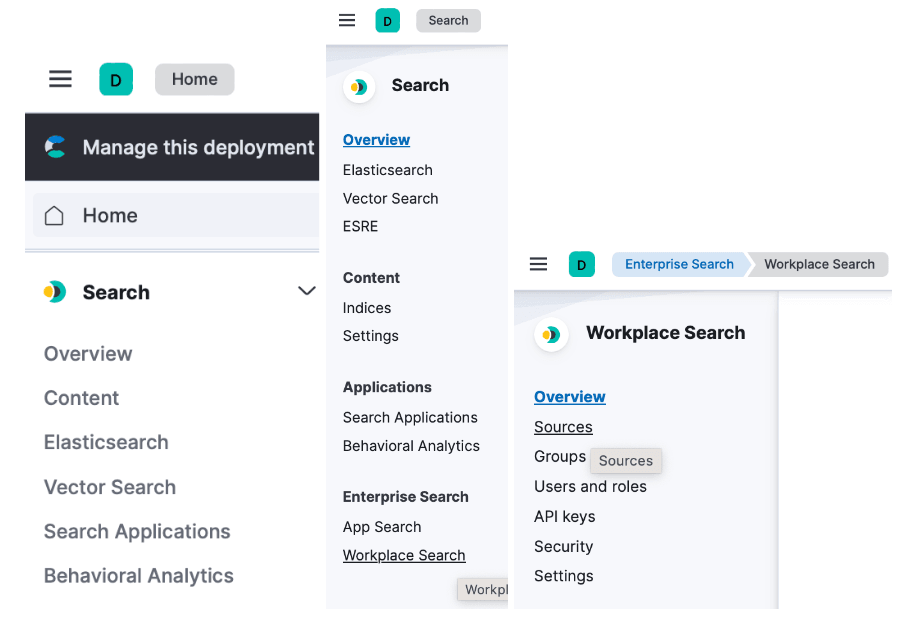
Task: Click the house icon in the Home row
Action: click(x=55, y=216)
